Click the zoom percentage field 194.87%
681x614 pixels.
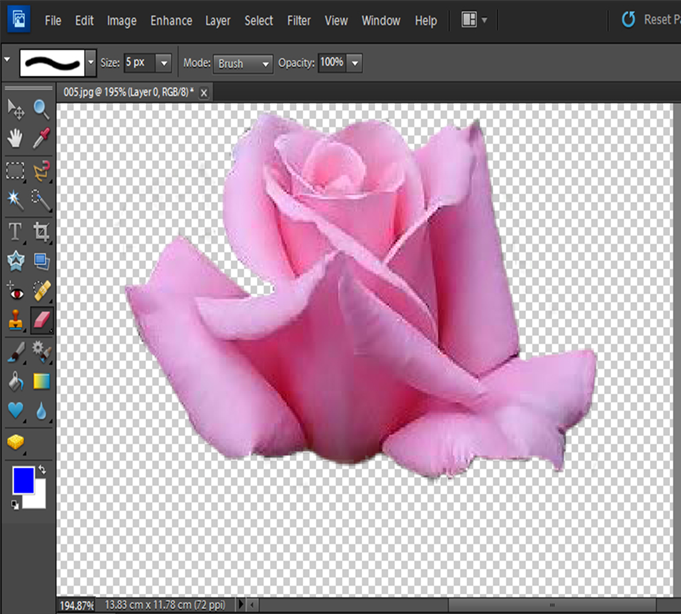coord(76,605)
